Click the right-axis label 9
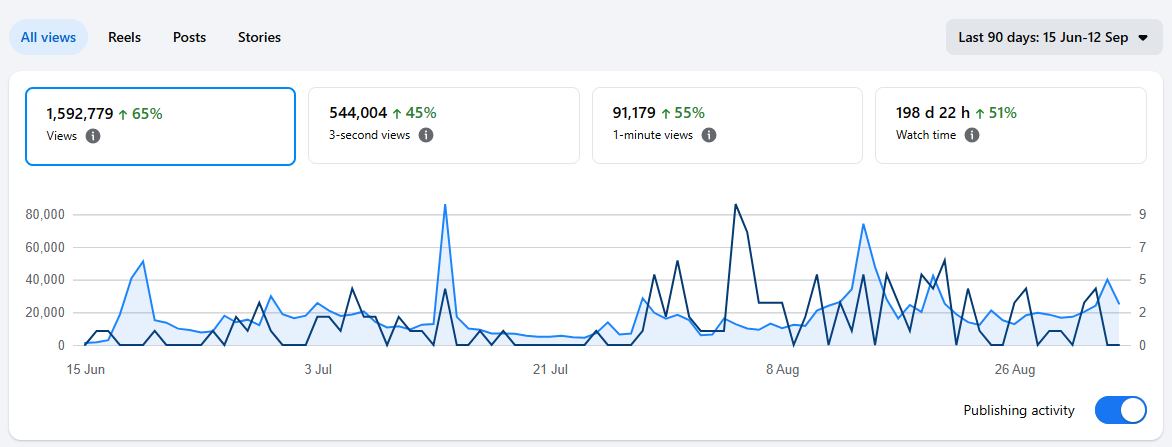The image size is (1172, 447). 1143,215
